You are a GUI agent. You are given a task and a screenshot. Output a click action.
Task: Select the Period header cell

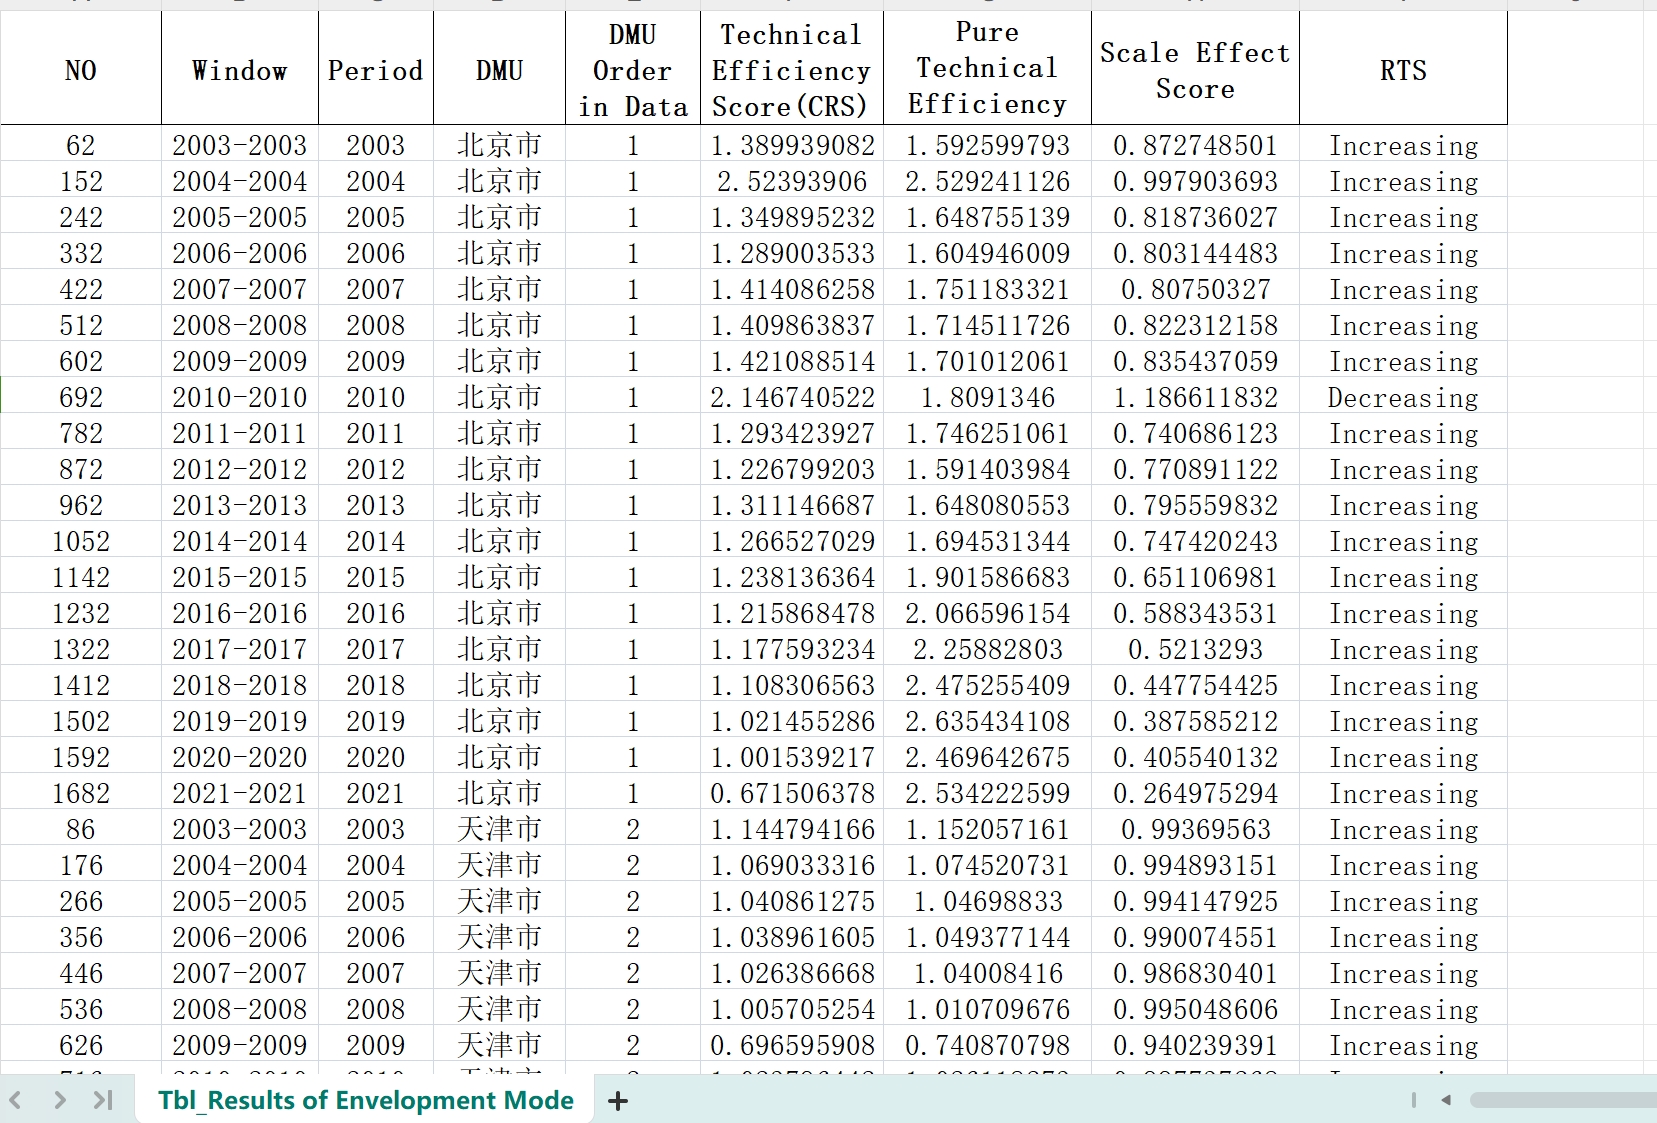pyautogui.click(x=376, y=70)
